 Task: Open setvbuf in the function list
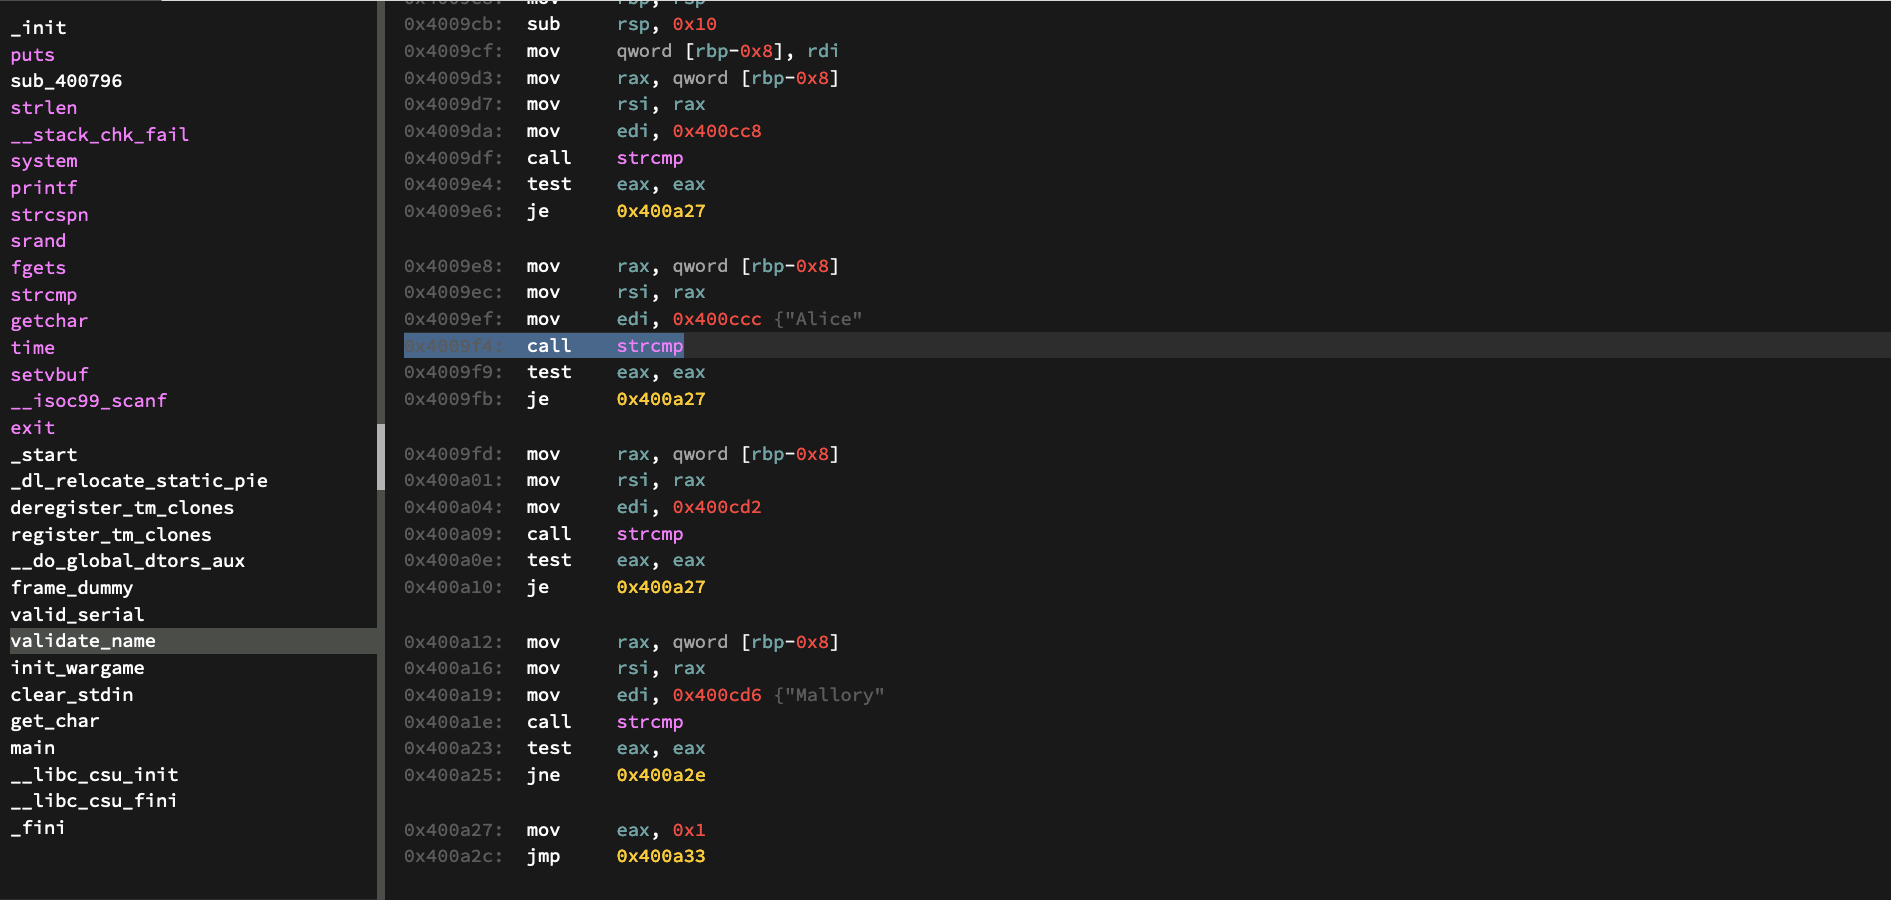tap(50, 375)
